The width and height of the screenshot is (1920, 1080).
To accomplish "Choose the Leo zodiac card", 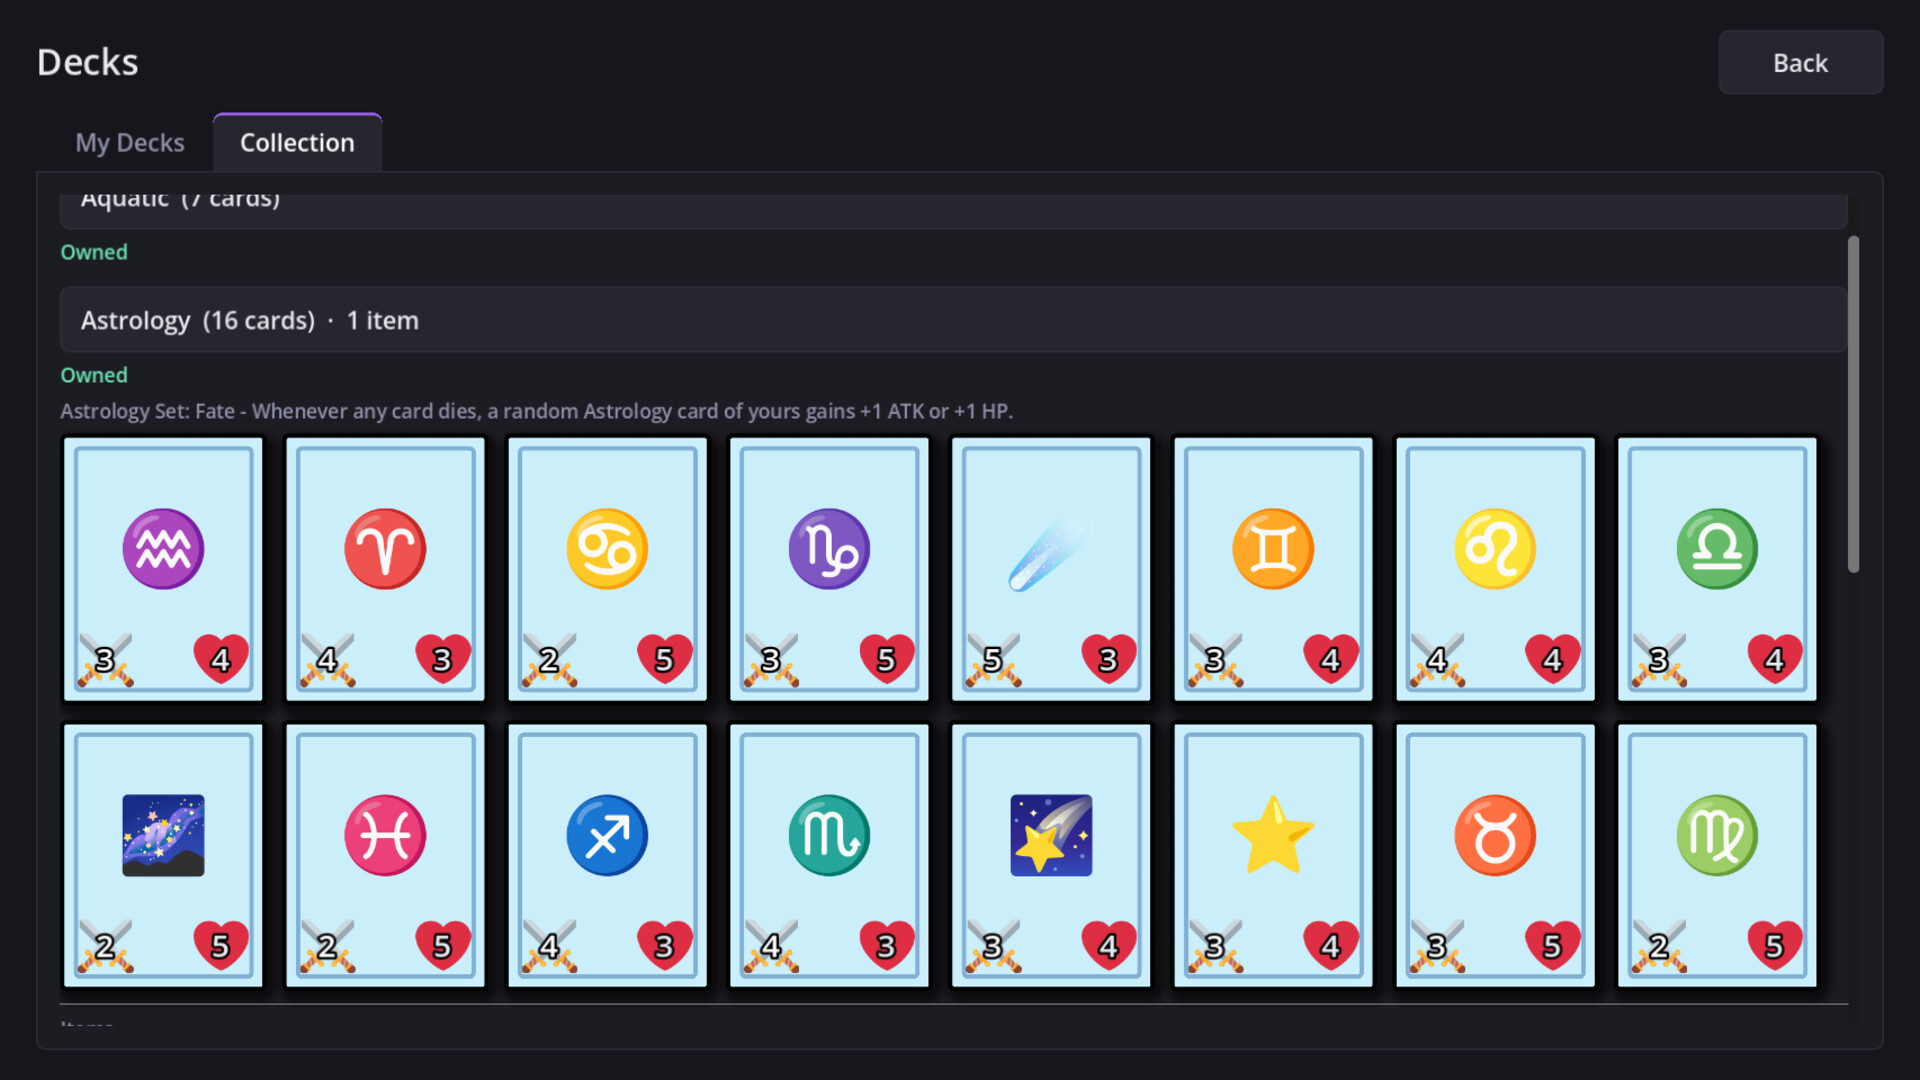I will click(x=1495, y=569).
